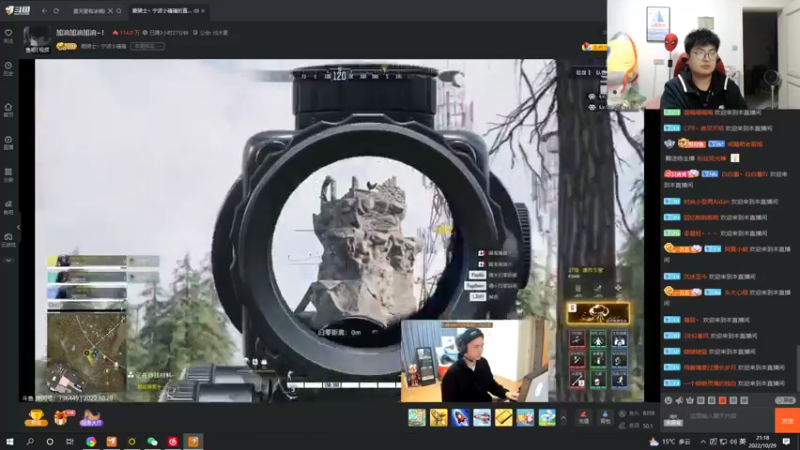Click the orange highlighted chat tool icon

[x=722, y=401]
